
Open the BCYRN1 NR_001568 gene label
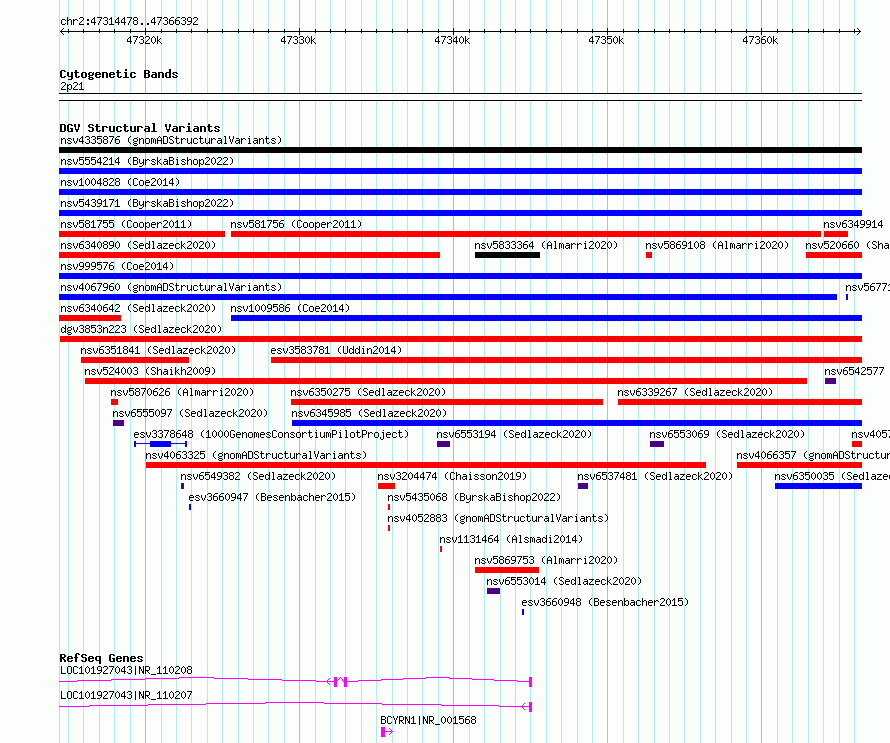point(428,720)
